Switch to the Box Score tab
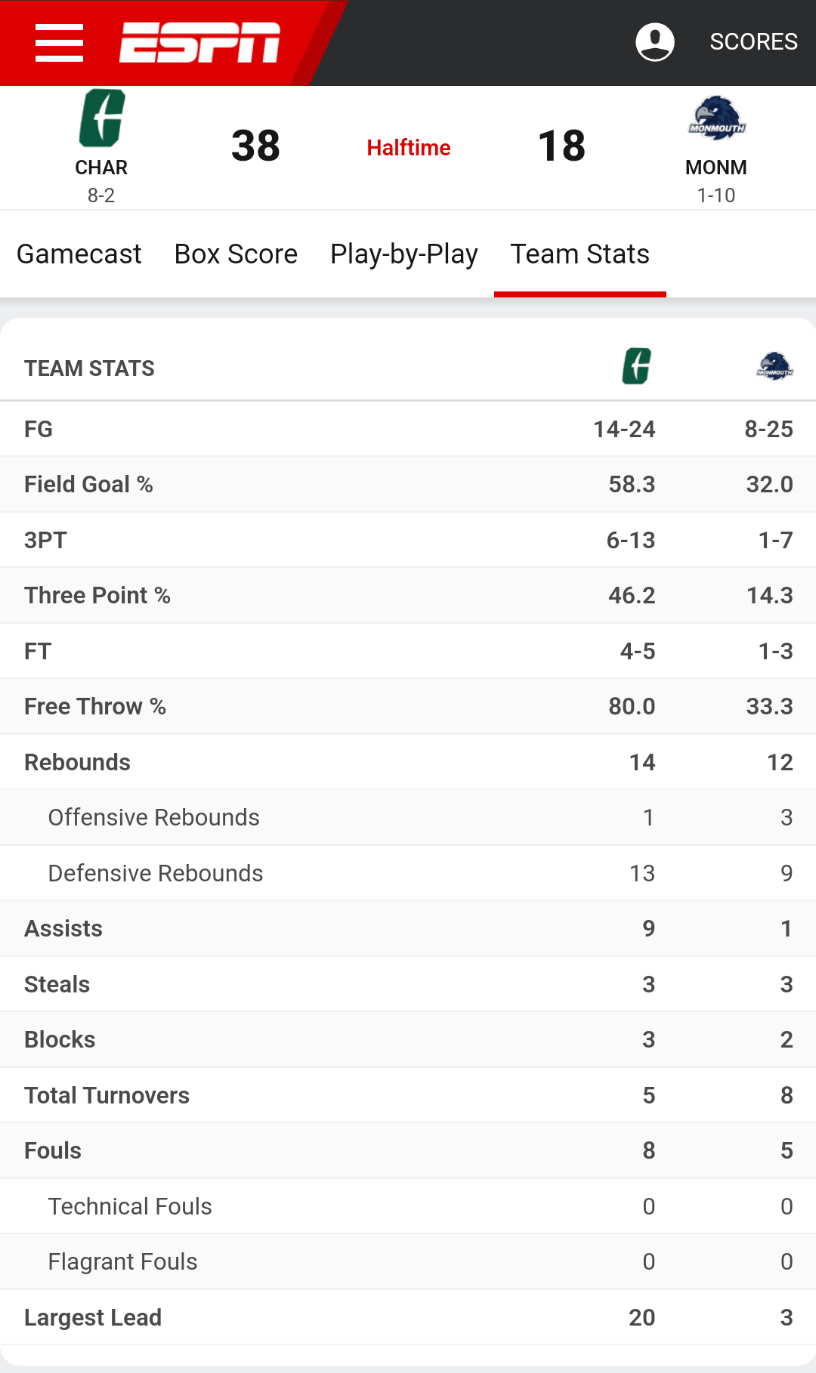Screen dimensions: 816x1373 click(236, 254)
